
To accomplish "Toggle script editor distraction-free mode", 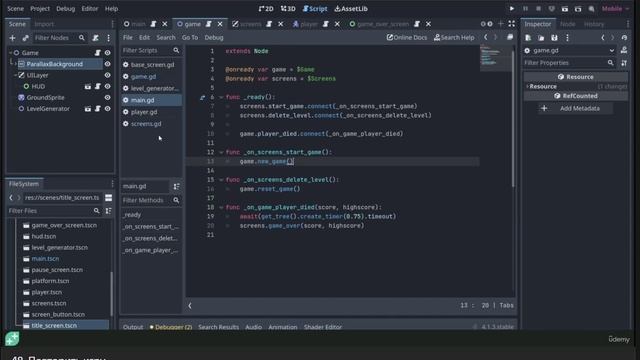I will coord(512,24).
